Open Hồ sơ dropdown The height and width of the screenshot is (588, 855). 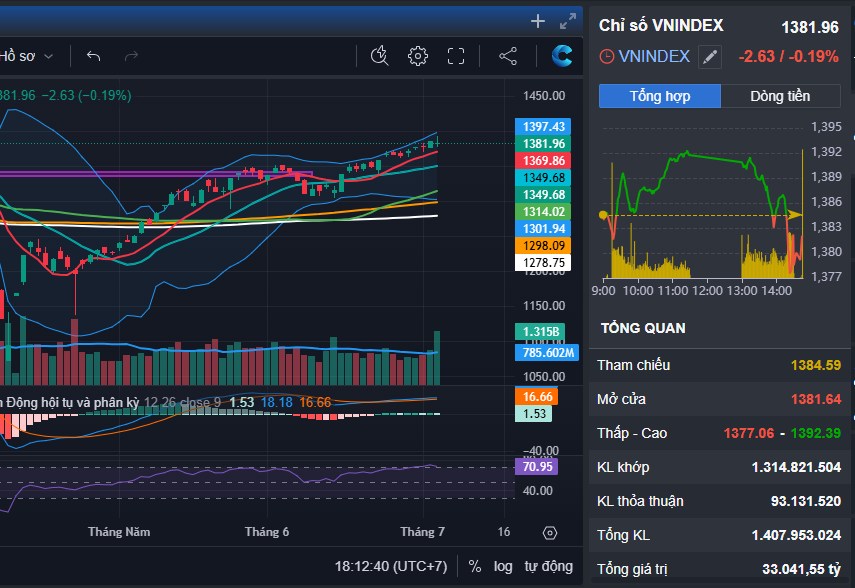26,56
